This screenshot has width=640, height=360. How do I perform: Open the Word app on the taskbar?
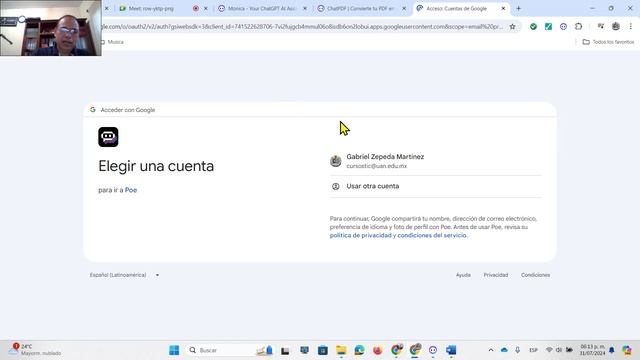[451, 350]
